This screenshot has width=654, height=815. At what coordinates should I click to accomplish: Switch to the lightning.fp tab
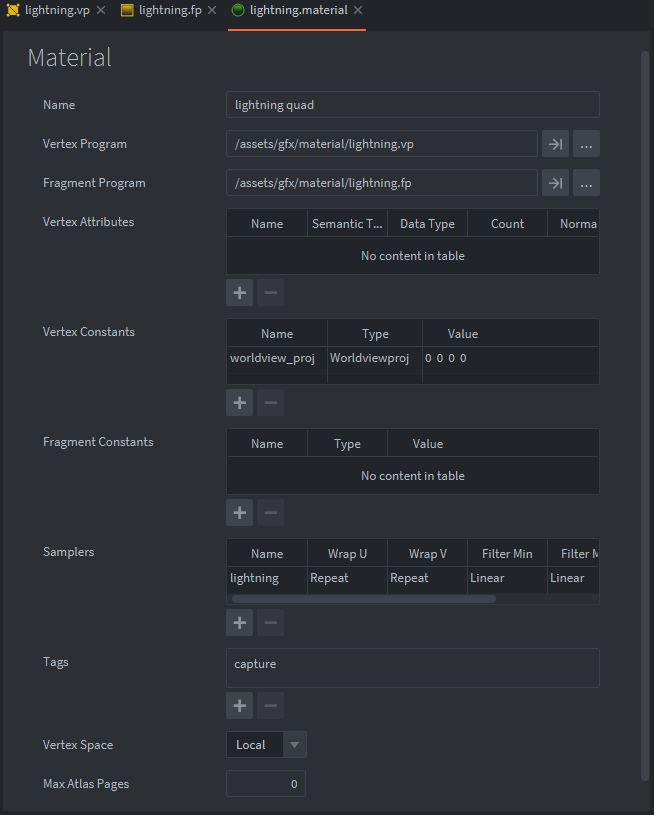click(168, 11)
